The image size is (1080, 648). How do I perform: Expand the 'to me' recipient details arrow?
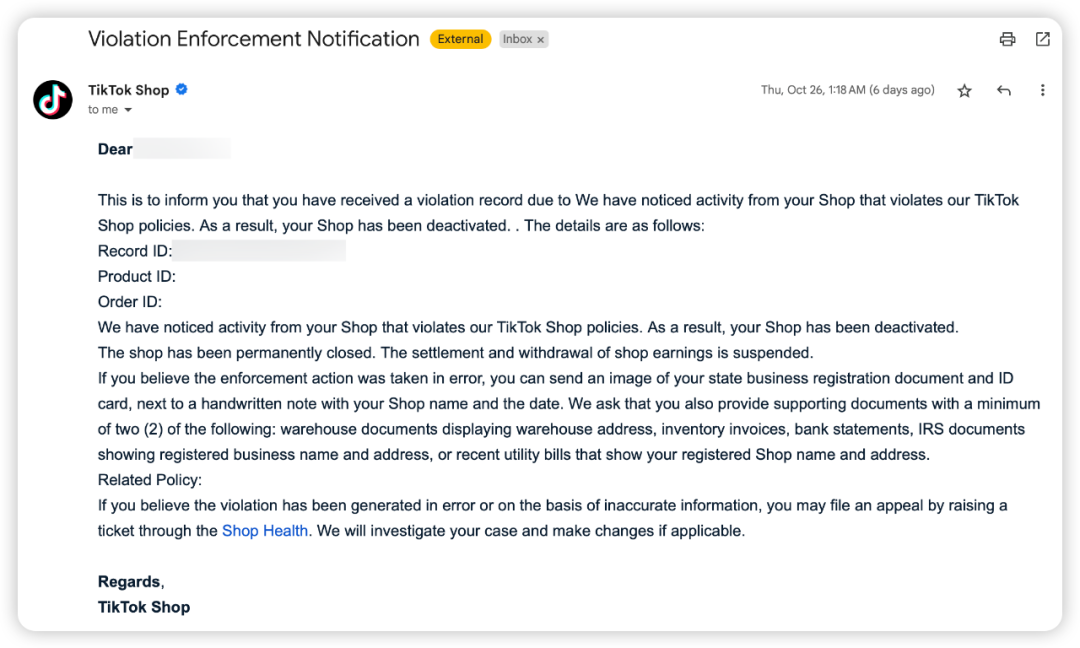tap(128, 111)
